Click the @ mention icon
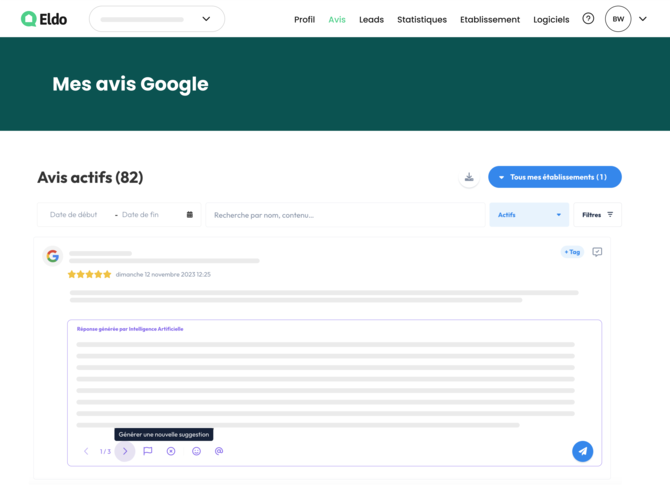670x495 pixels. coord(219,451)
